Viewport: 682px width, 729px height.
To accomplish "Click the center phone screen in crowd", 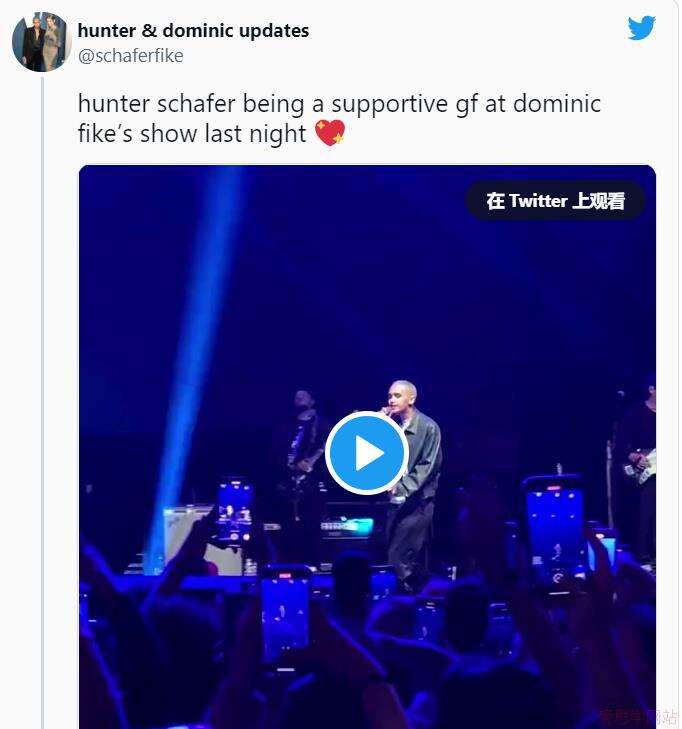I will click(x=286, y=612).
